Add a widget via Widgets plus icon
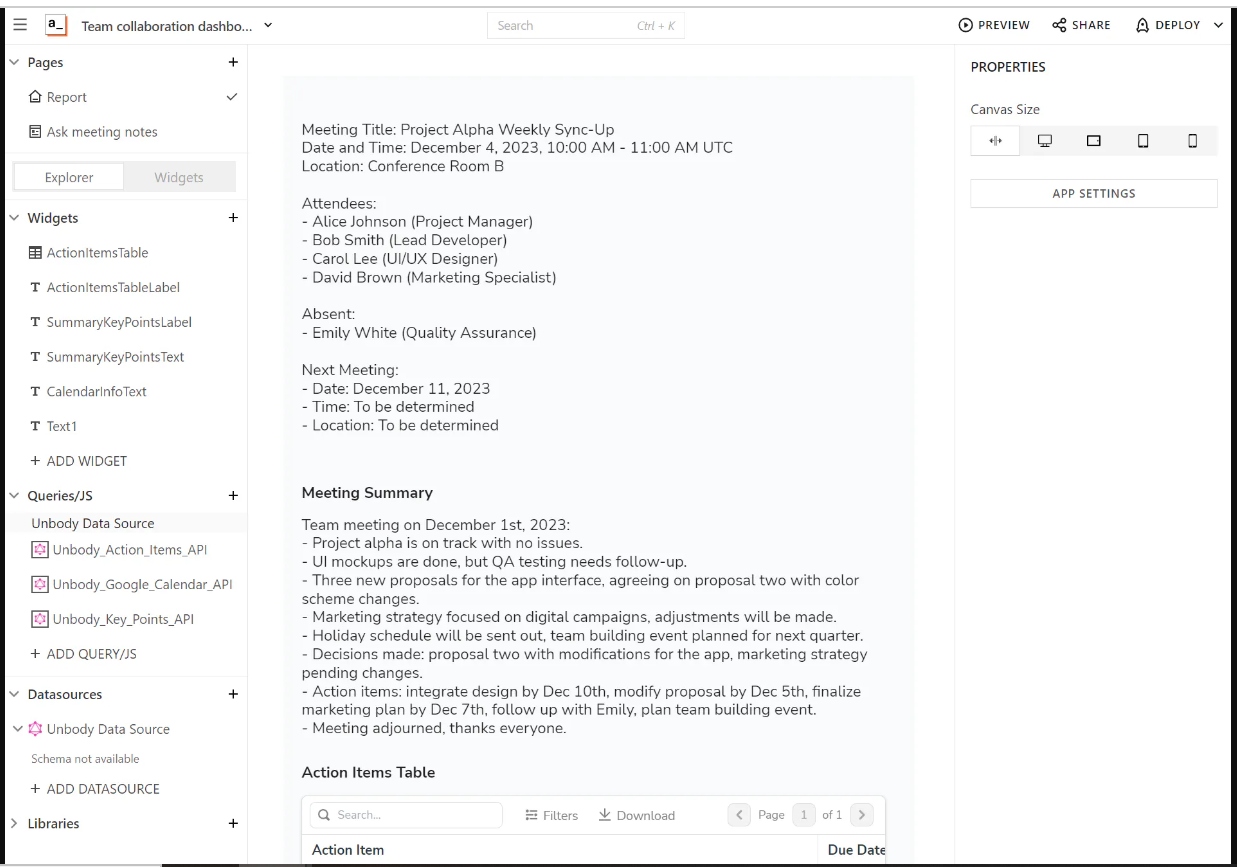Screen dimensions: 1237x867 [x=233, y=218]
